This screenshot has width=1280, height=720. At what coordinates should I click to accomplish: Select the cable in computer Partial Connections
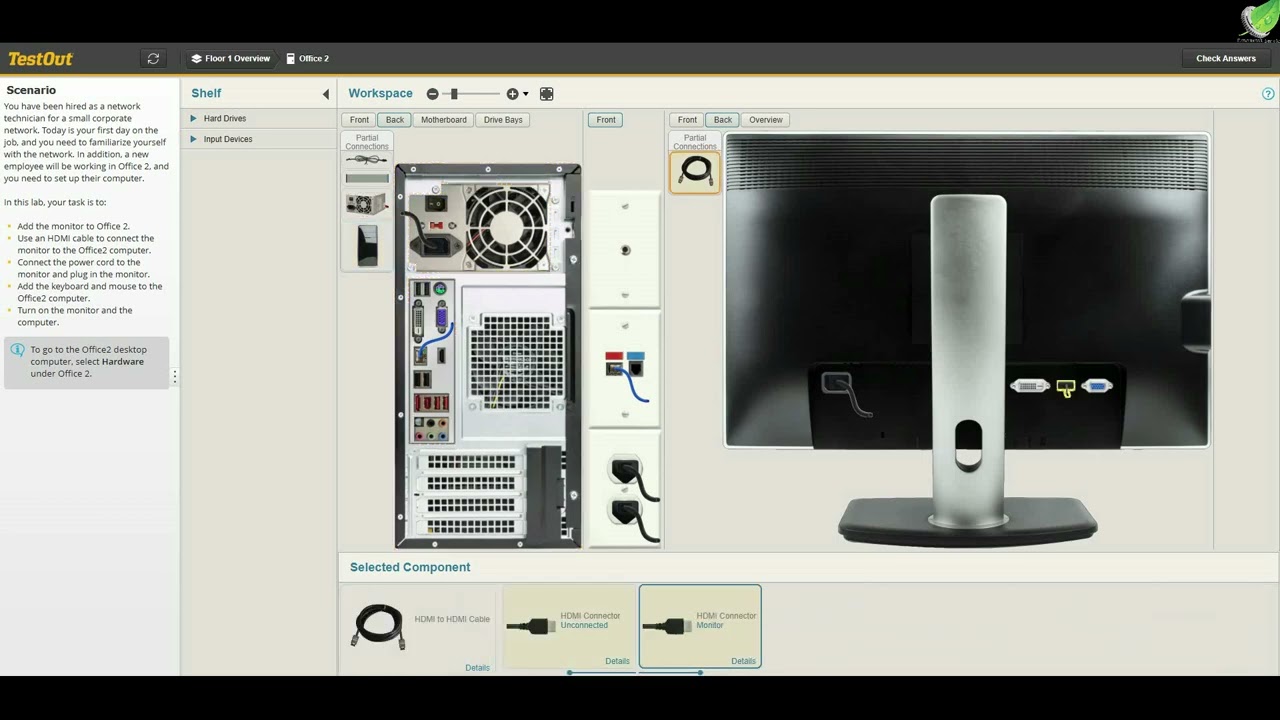[367, 159]
